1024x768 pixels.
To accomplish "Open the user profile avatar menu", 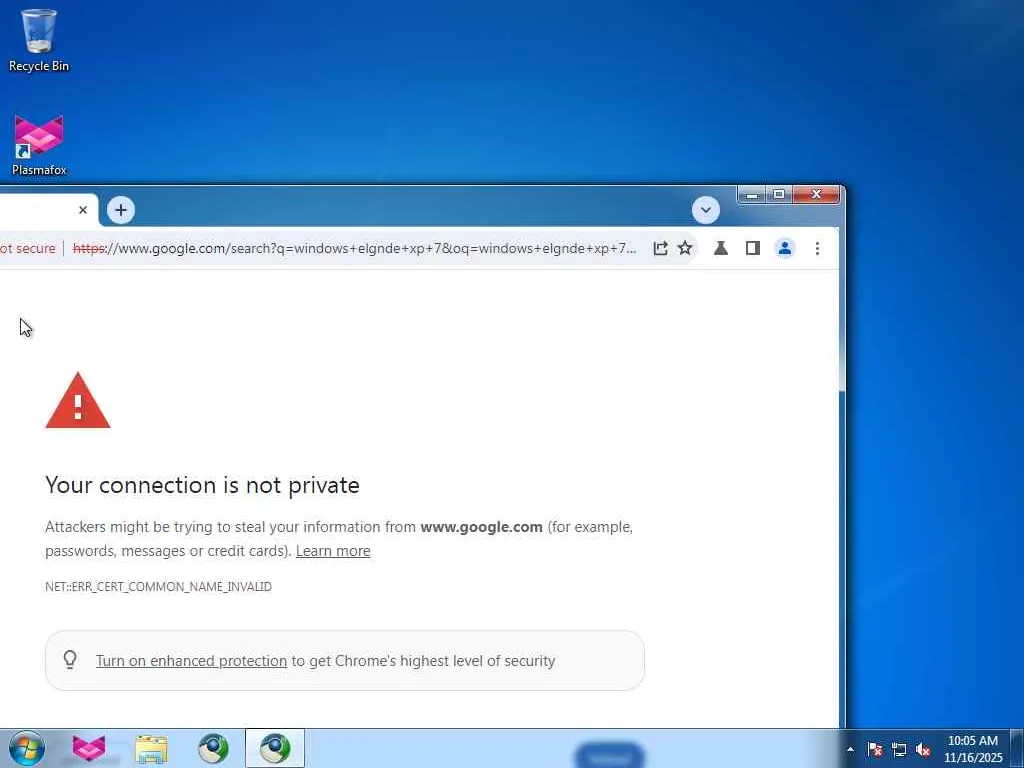I will [784, 248].
